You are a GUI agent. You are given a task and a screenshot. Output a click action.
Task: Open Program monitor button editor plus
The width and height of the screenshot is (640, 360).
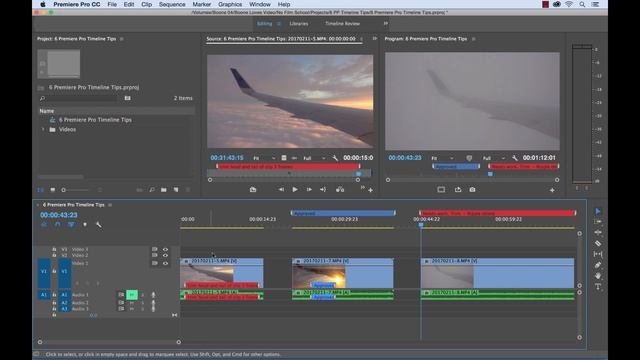552,190
